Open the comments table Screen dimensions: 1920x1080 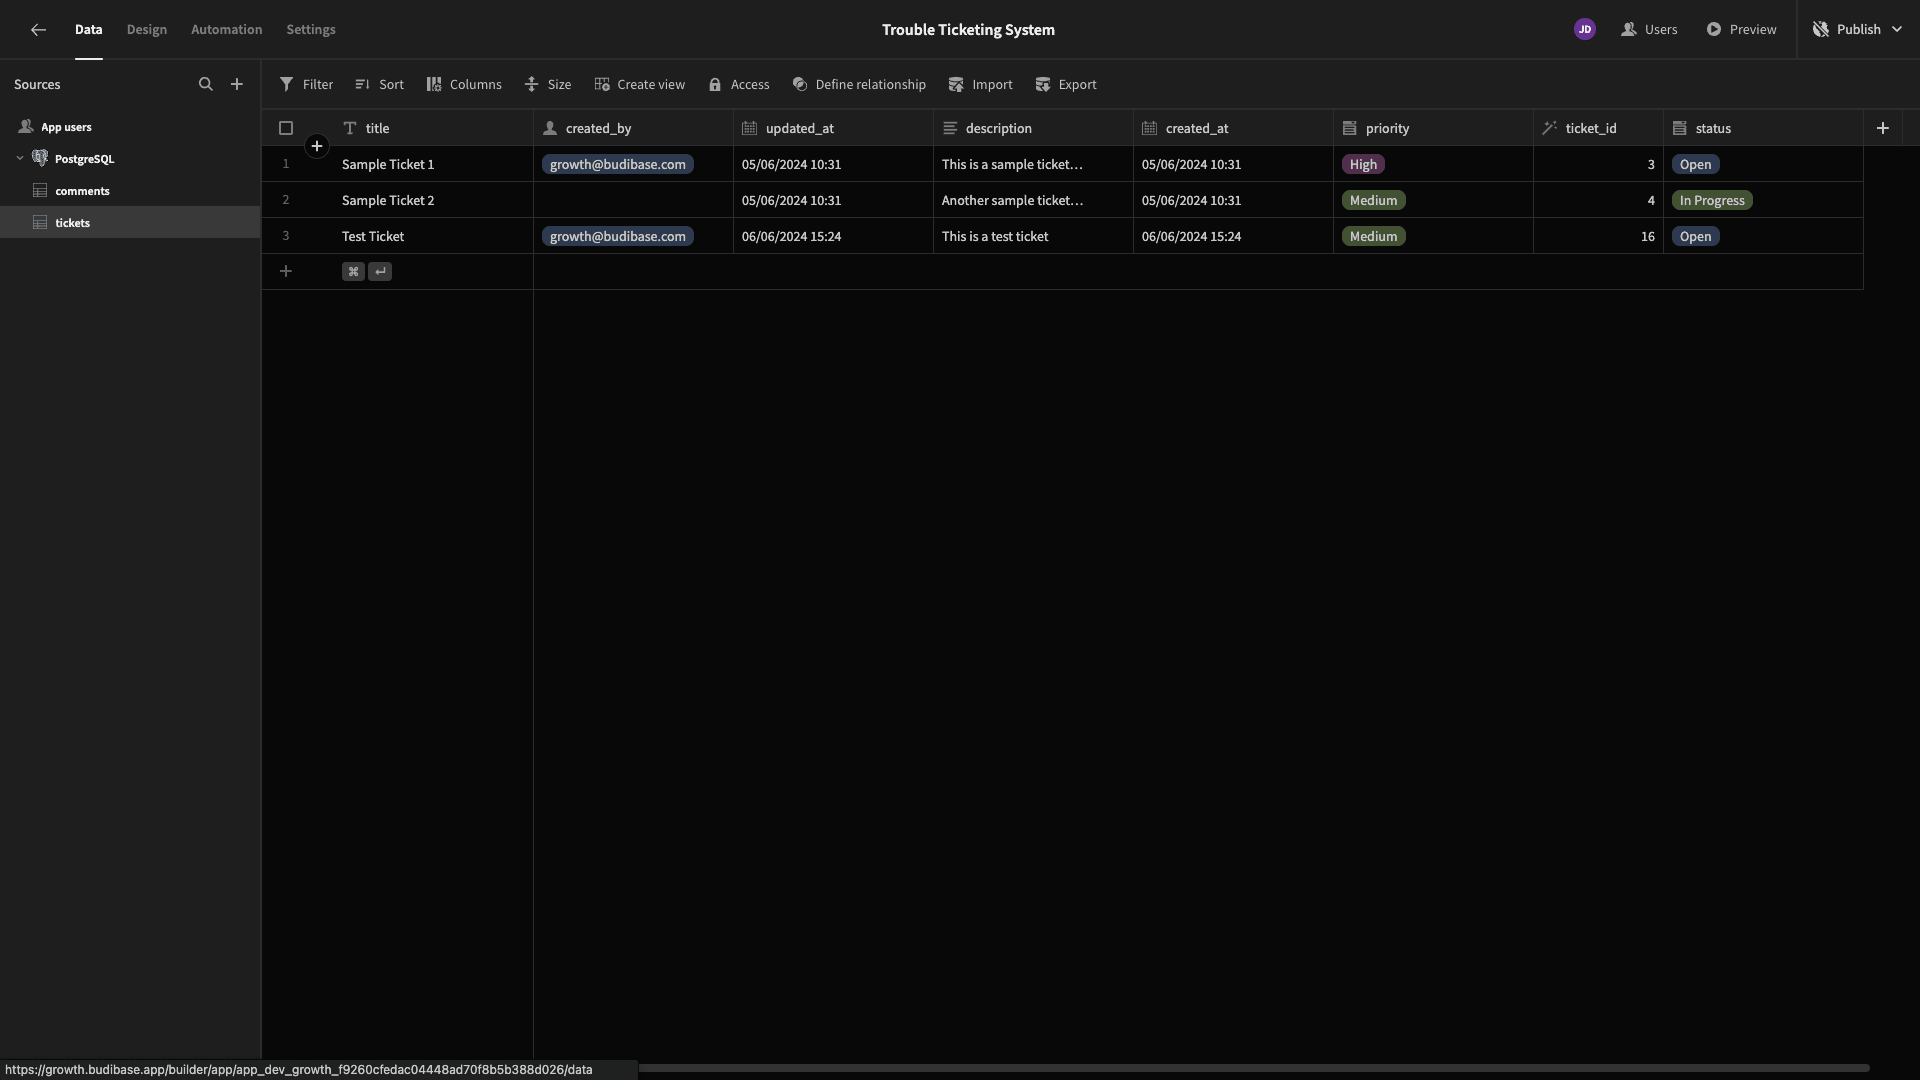(x=82, y=190)
